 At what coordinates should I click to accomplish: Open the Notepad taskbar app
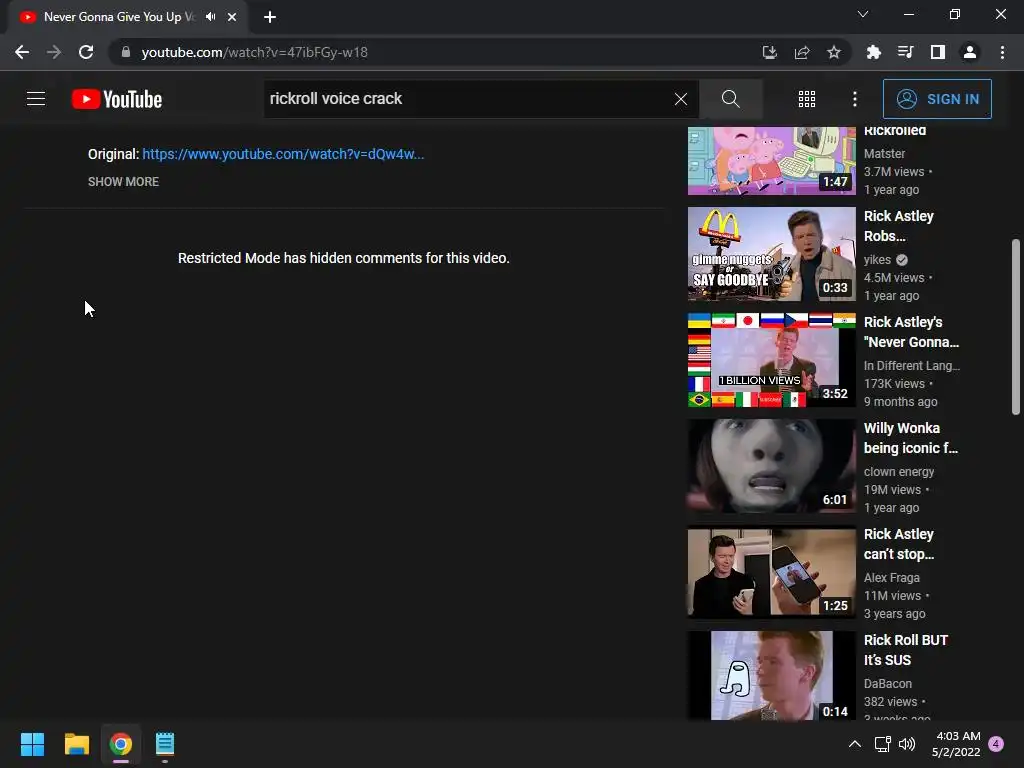pyautogui.click(x=165, y=744)
